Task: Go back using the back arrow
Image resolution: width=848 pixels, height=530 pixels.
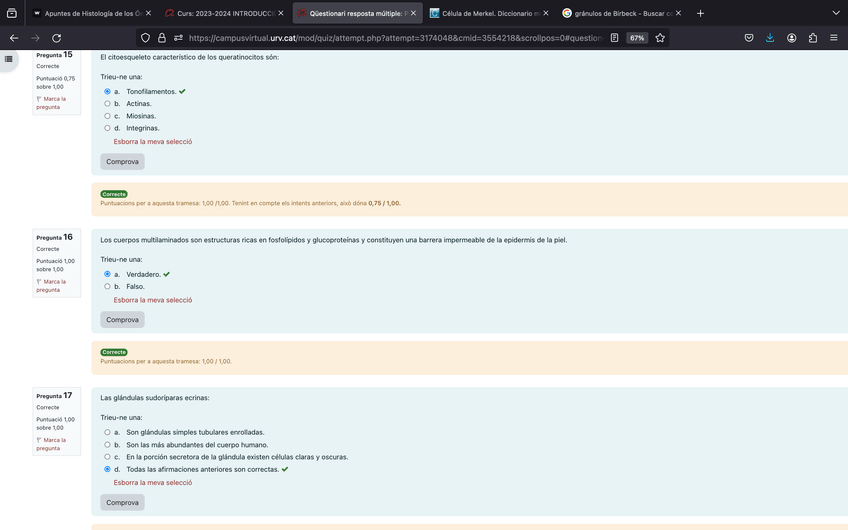Action: (x=14, y=38)
